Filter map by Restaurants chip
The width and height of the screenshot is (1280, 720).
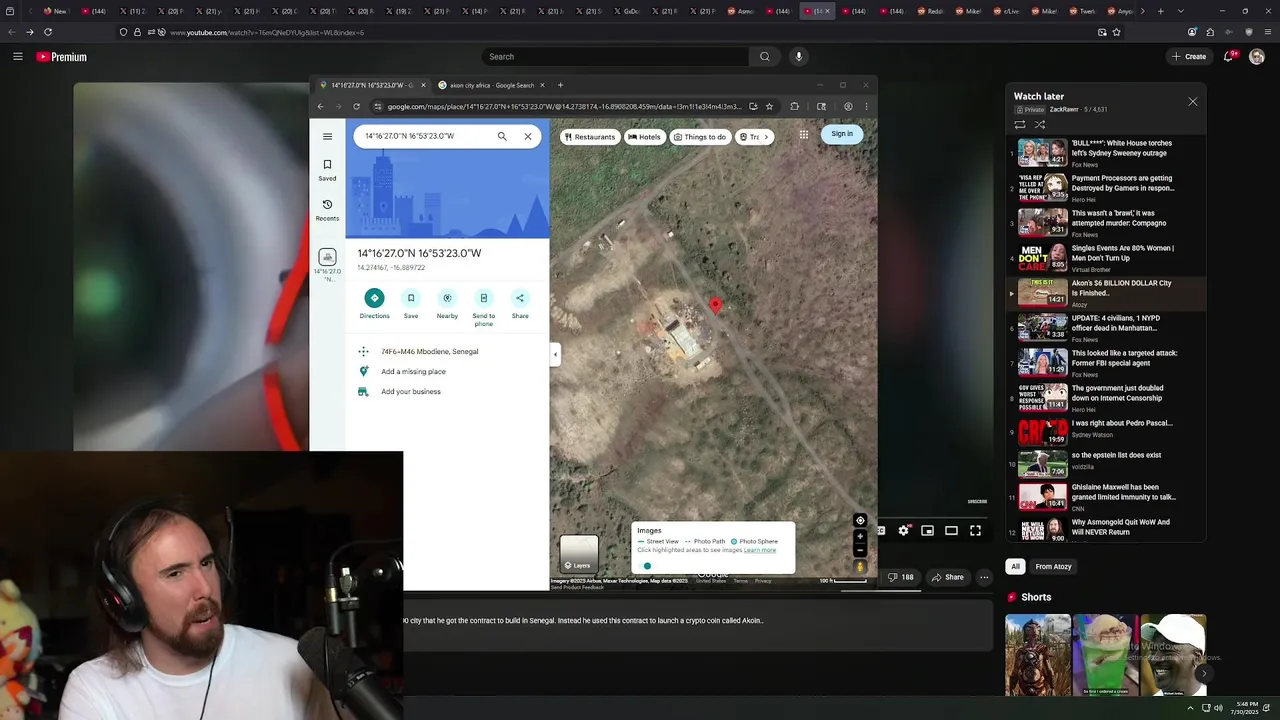[589, 137]
